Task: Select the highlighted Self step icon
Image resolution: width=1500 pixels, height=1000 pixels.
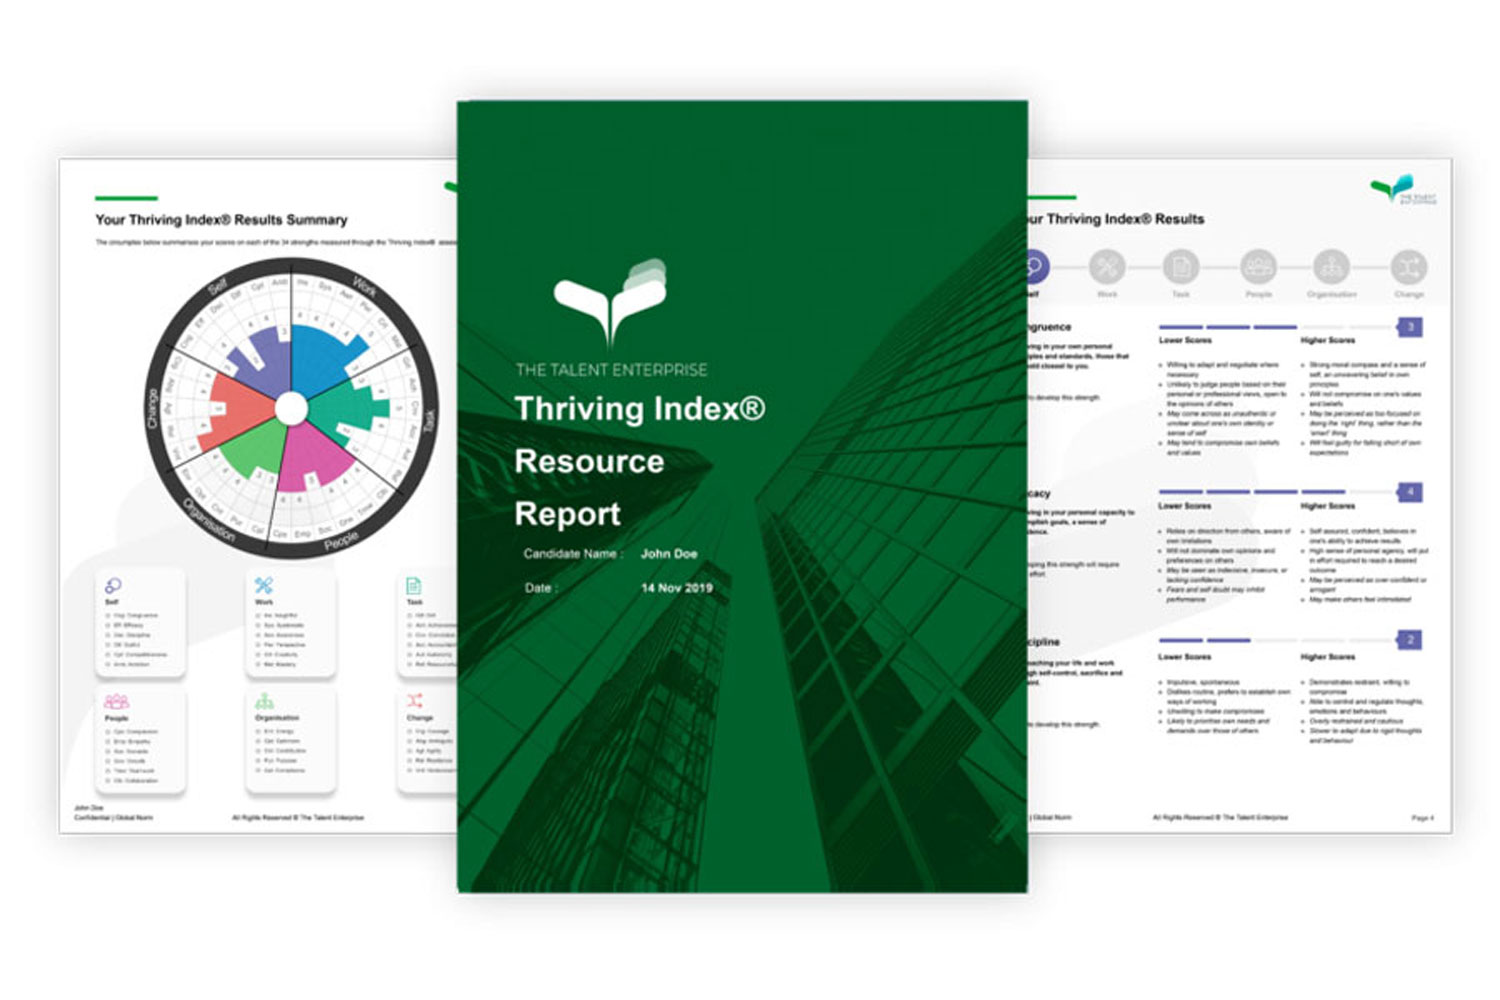Action: point(1036,268)
